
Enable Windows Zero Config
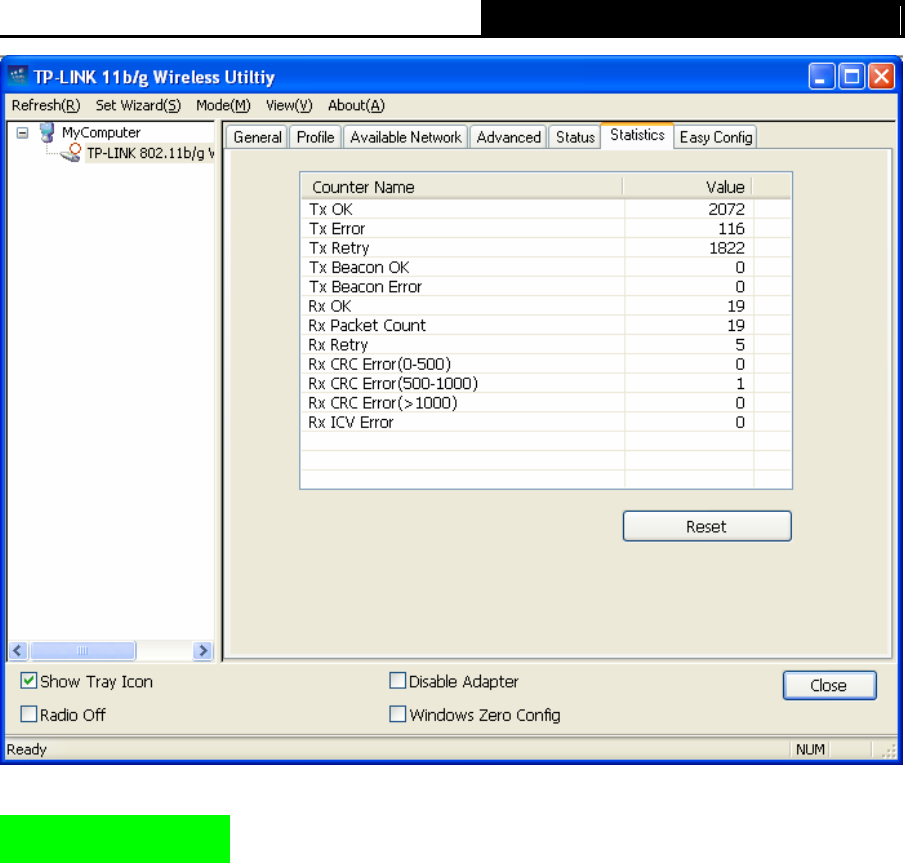click(x=398, y=715)
